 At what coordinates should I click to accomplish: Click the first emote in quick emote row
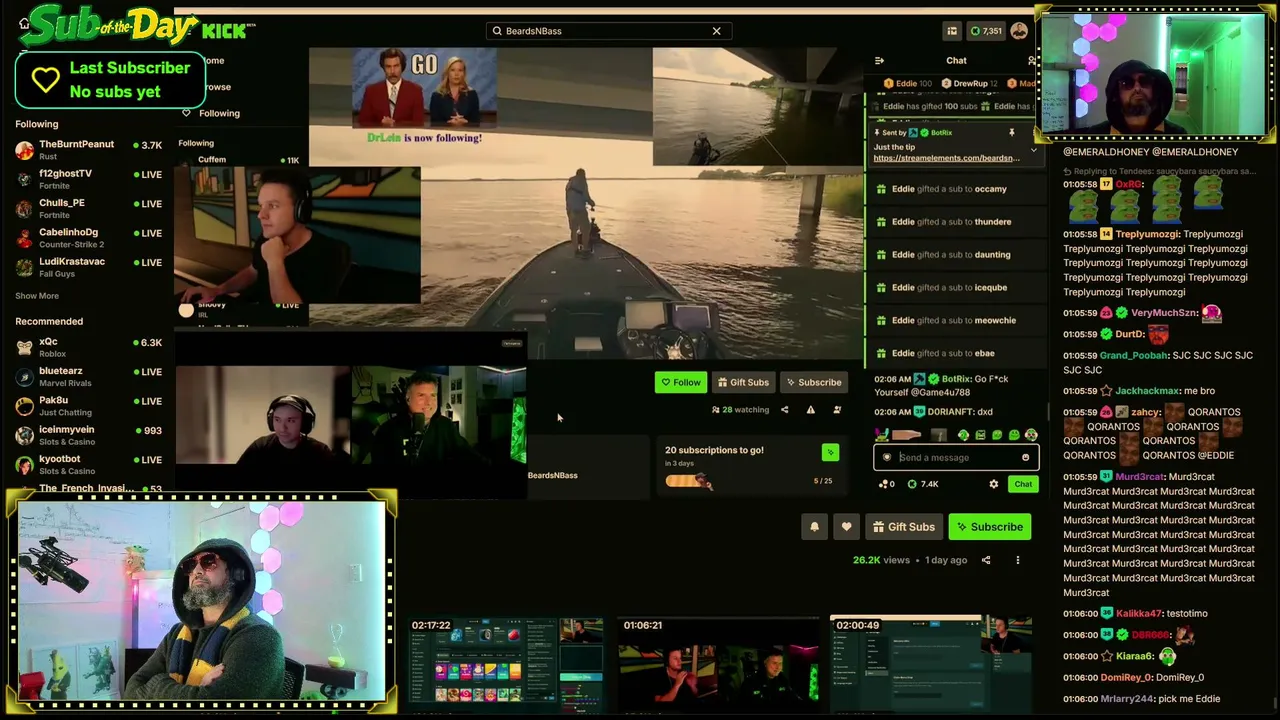coord(882,435)
